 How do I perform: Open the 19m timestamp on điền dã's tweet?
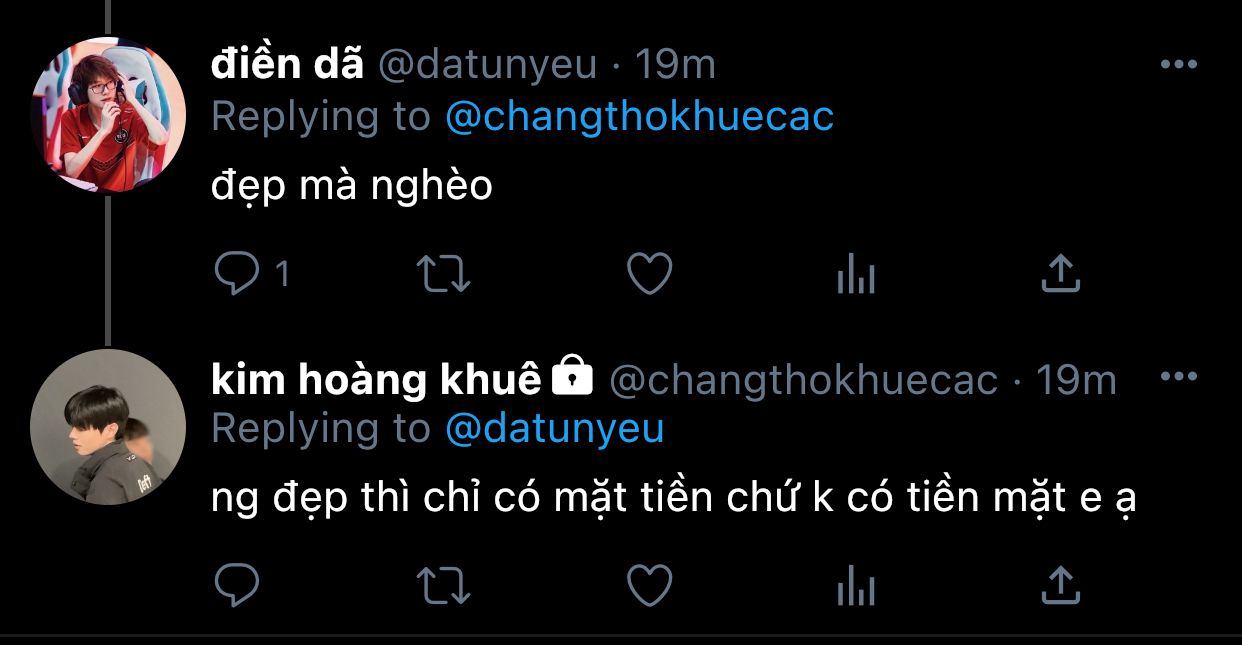(x=676, y=65)
